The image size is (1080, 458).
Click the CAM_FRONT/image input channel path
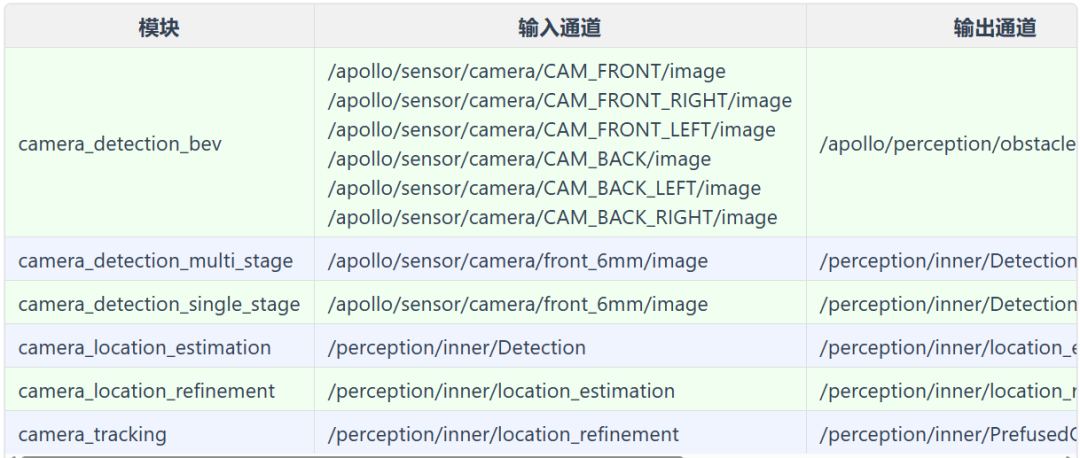coord(527,72)
